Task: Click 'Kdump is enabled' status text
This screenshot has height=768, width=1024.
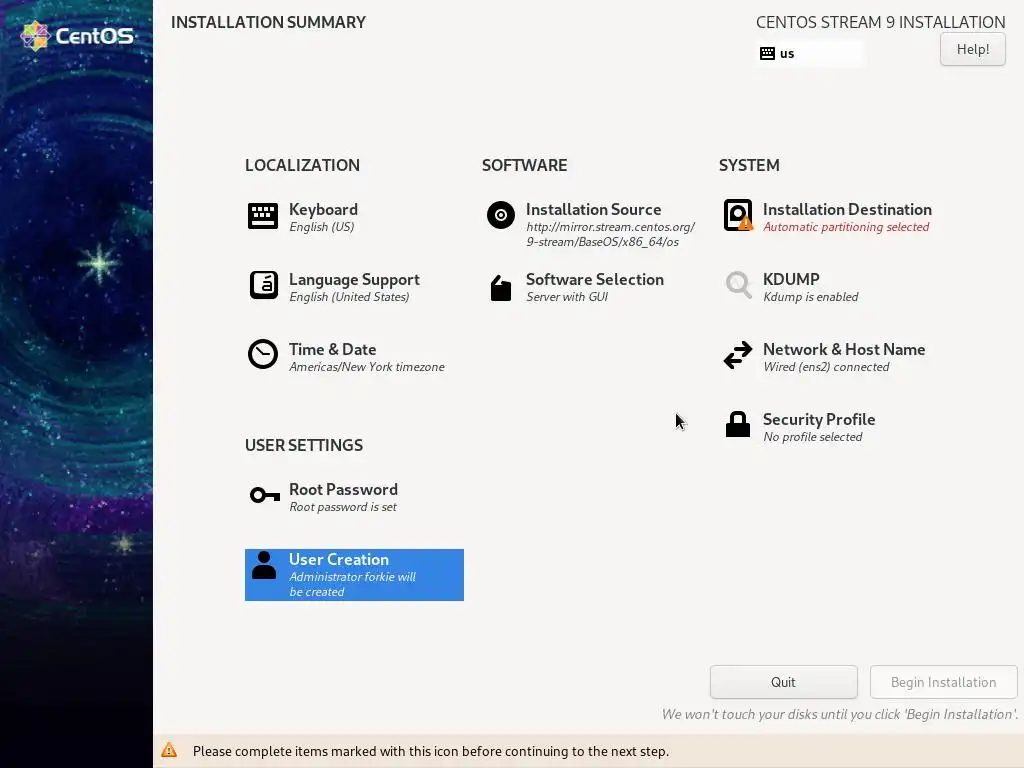Action: tap(810, 296)
